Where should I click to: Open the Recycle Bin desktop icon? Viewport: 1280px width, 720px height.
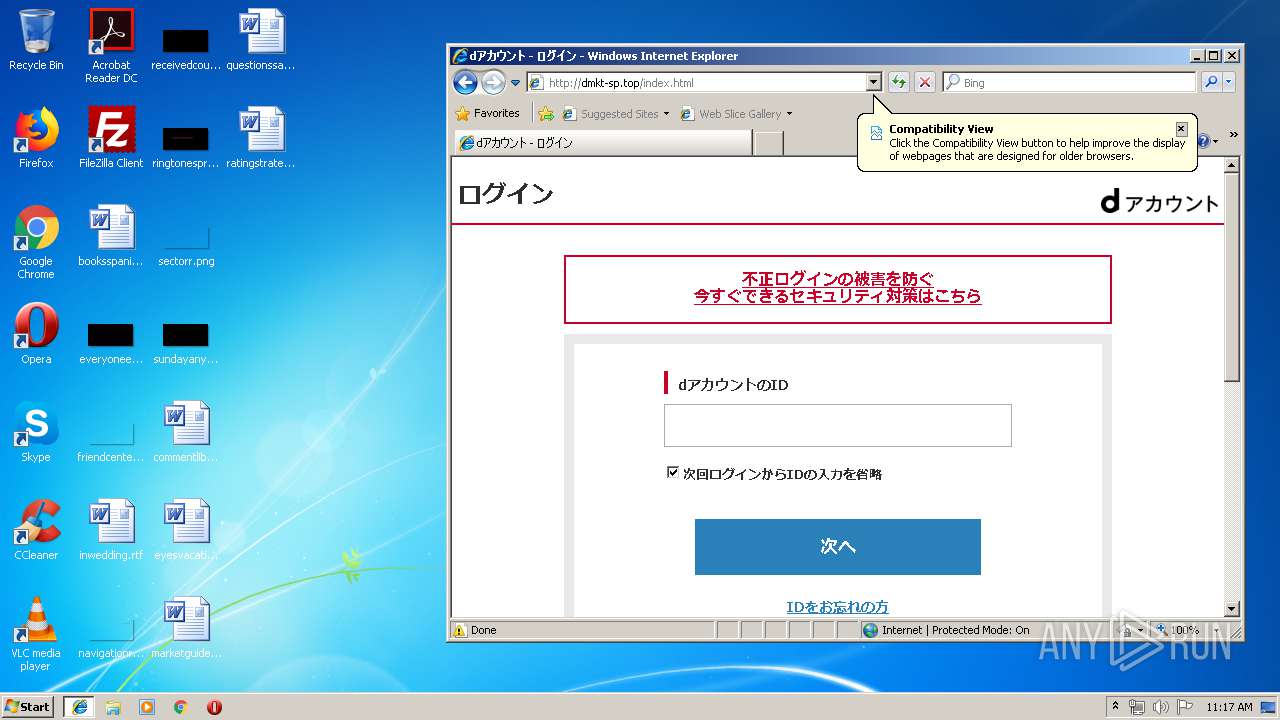pyautogui.click(x=36, y=40)
